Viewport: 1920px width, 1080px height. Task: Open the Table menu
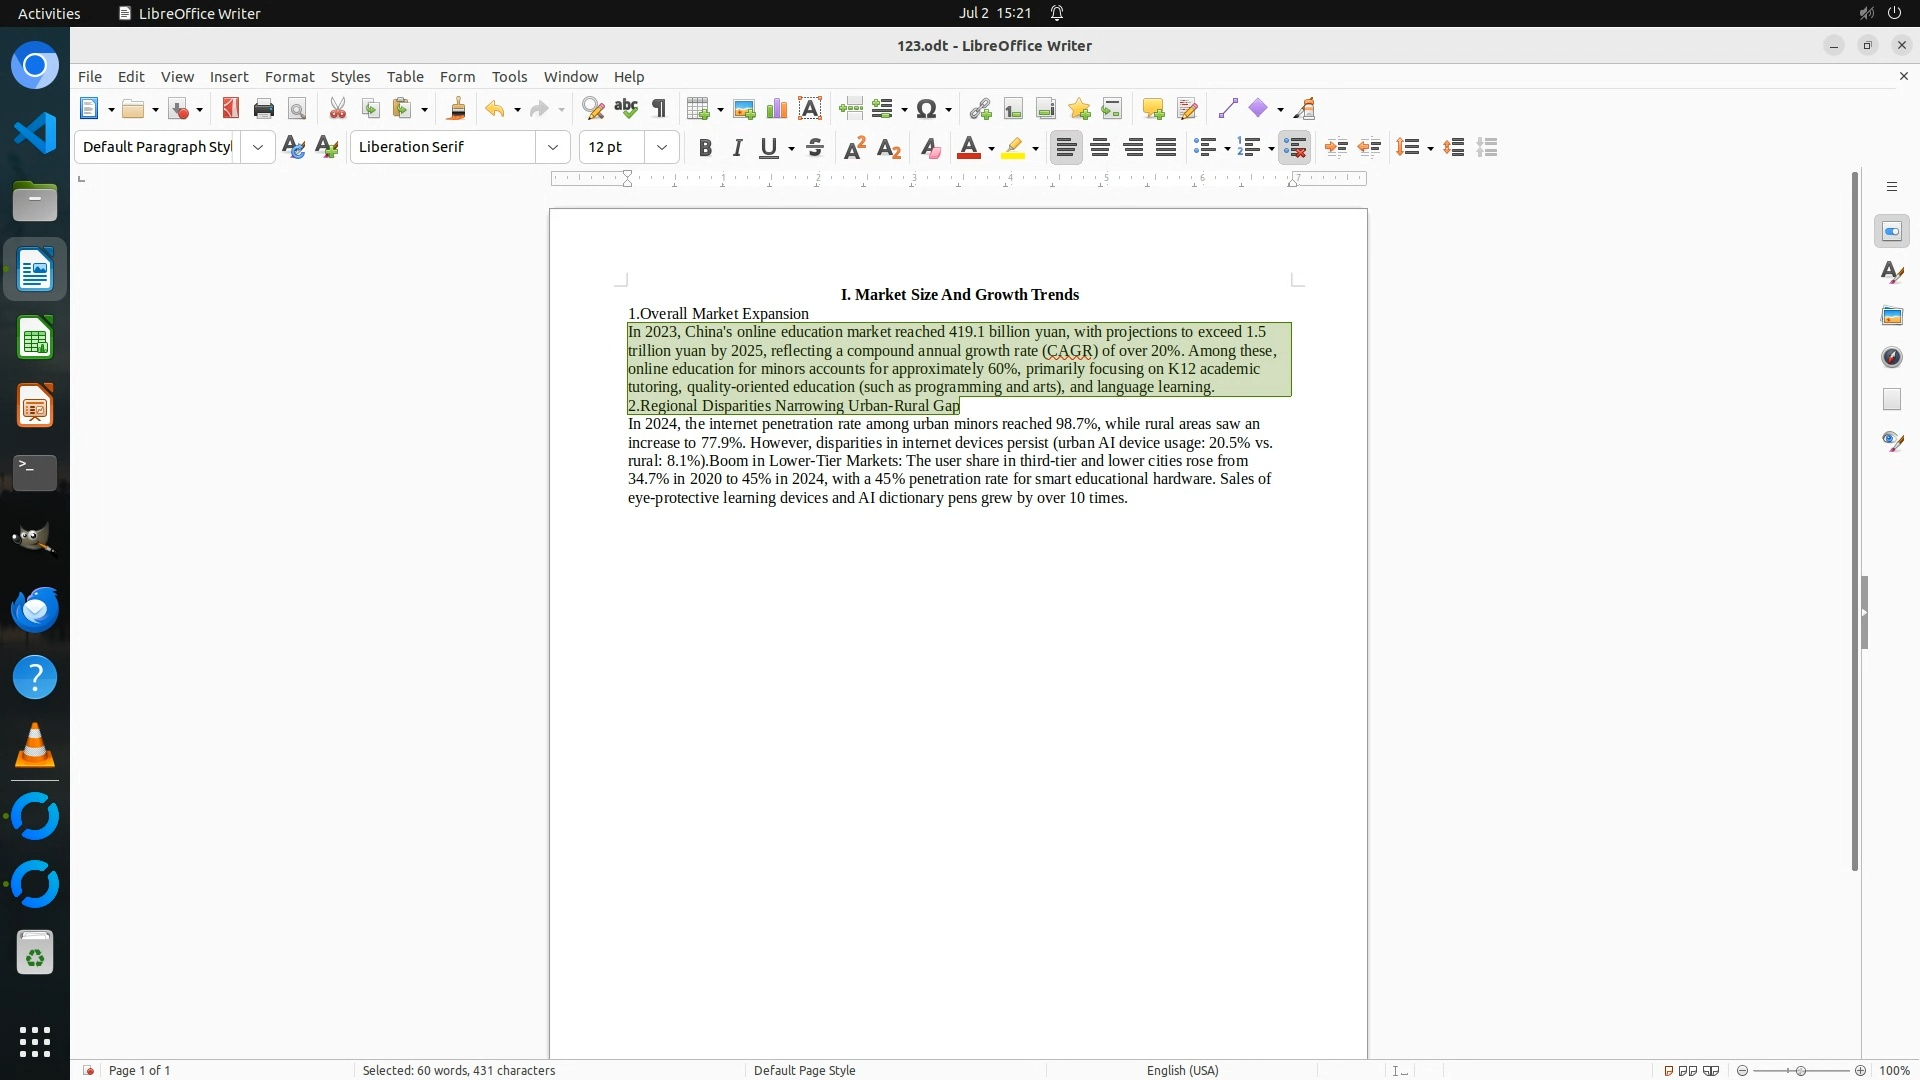[405, 77]
